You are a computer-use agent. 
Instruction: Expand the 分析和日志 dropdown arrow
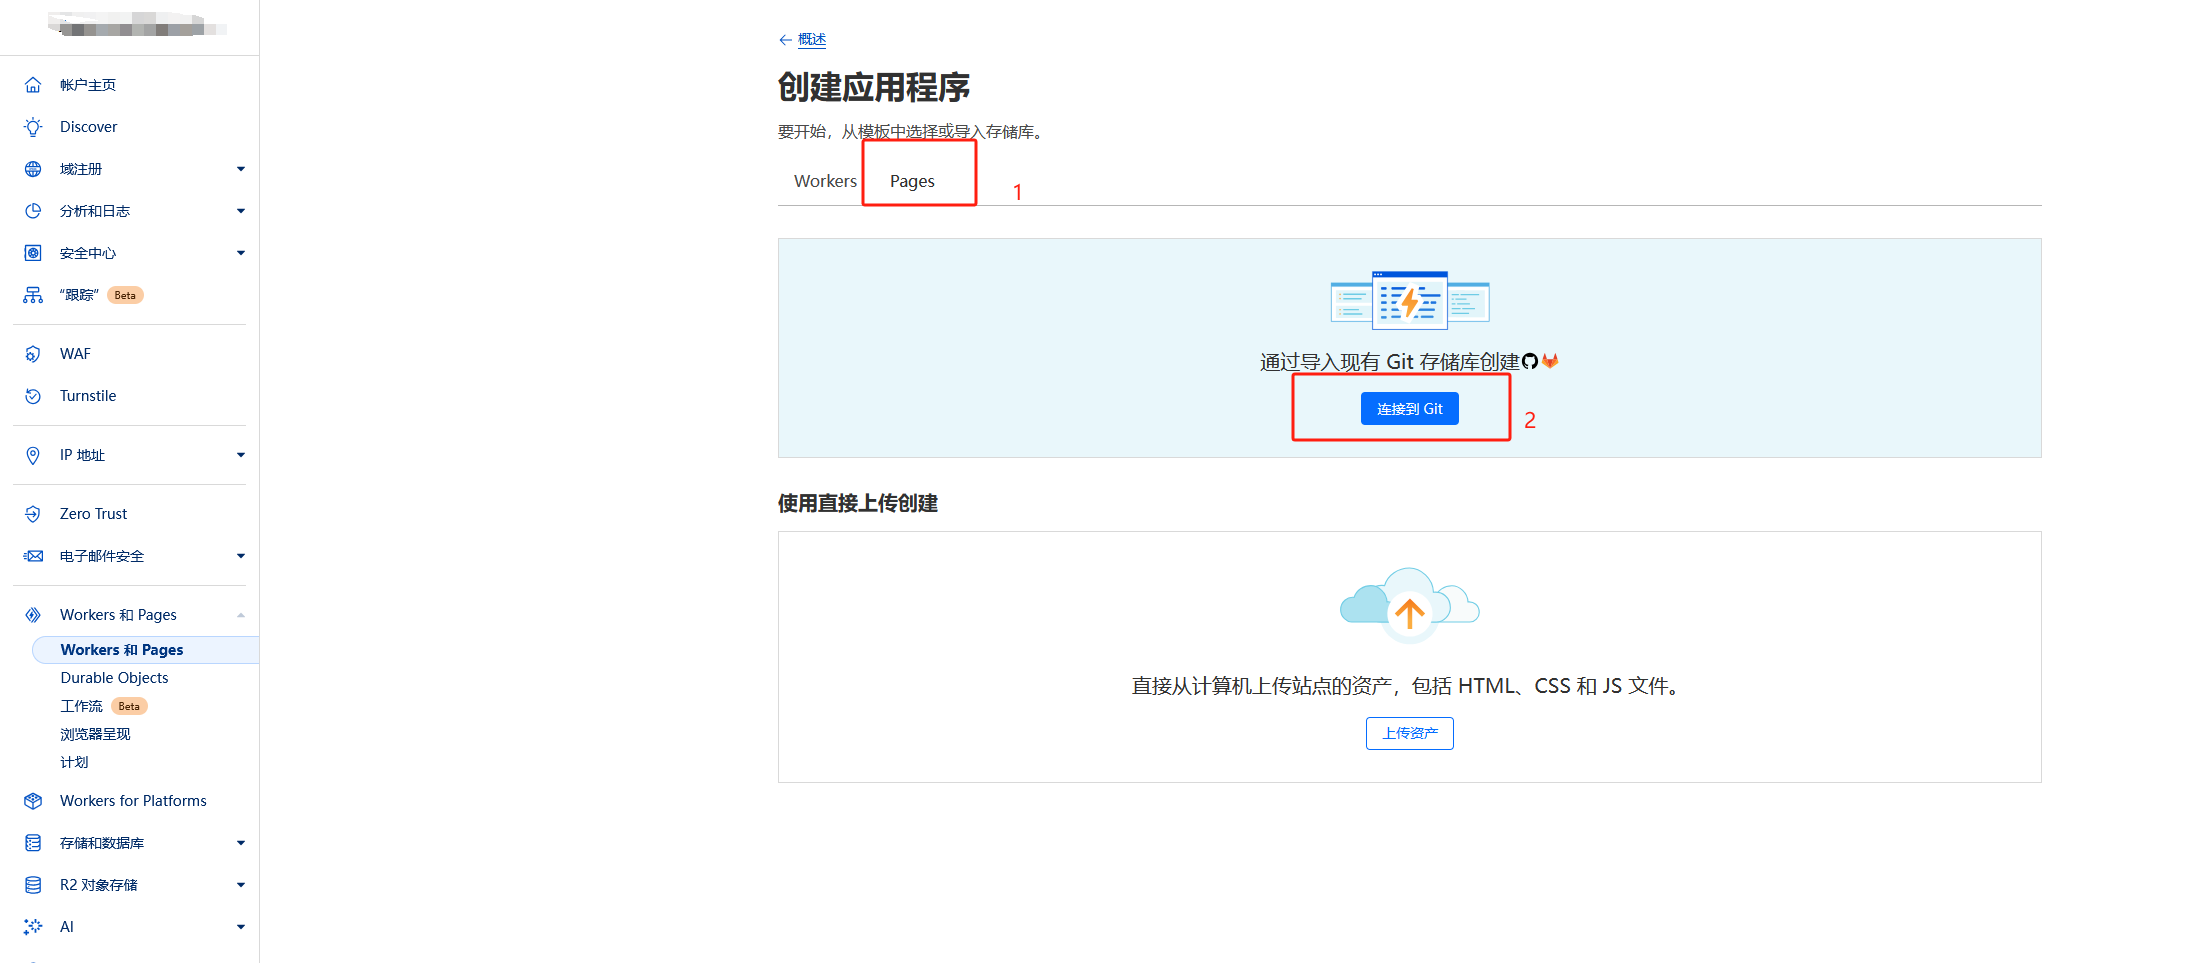[x=241, y=211]
